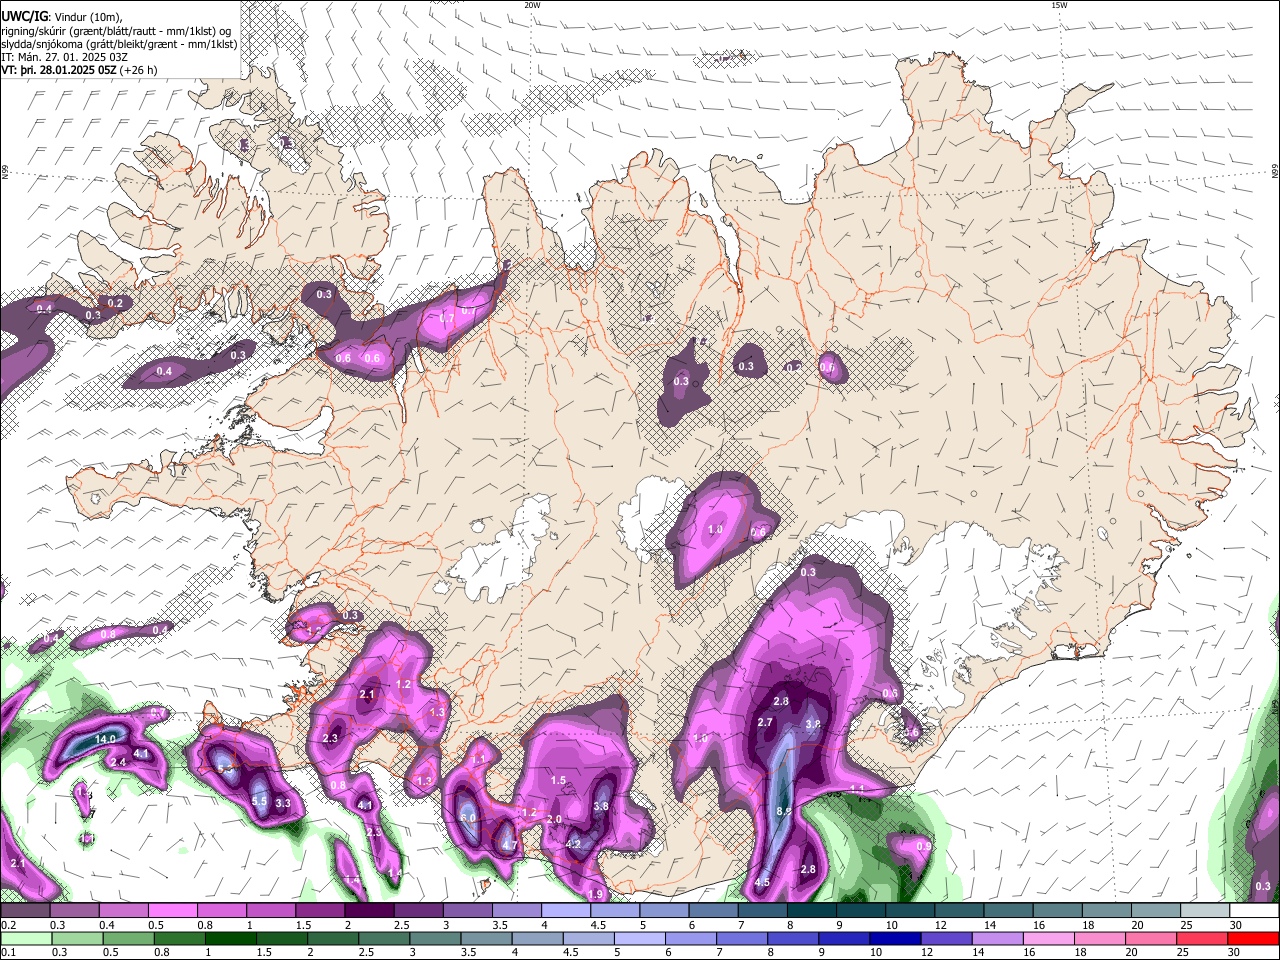Pick the darkest purple 2–2.5 swatch in upper legend

(369, 911)
